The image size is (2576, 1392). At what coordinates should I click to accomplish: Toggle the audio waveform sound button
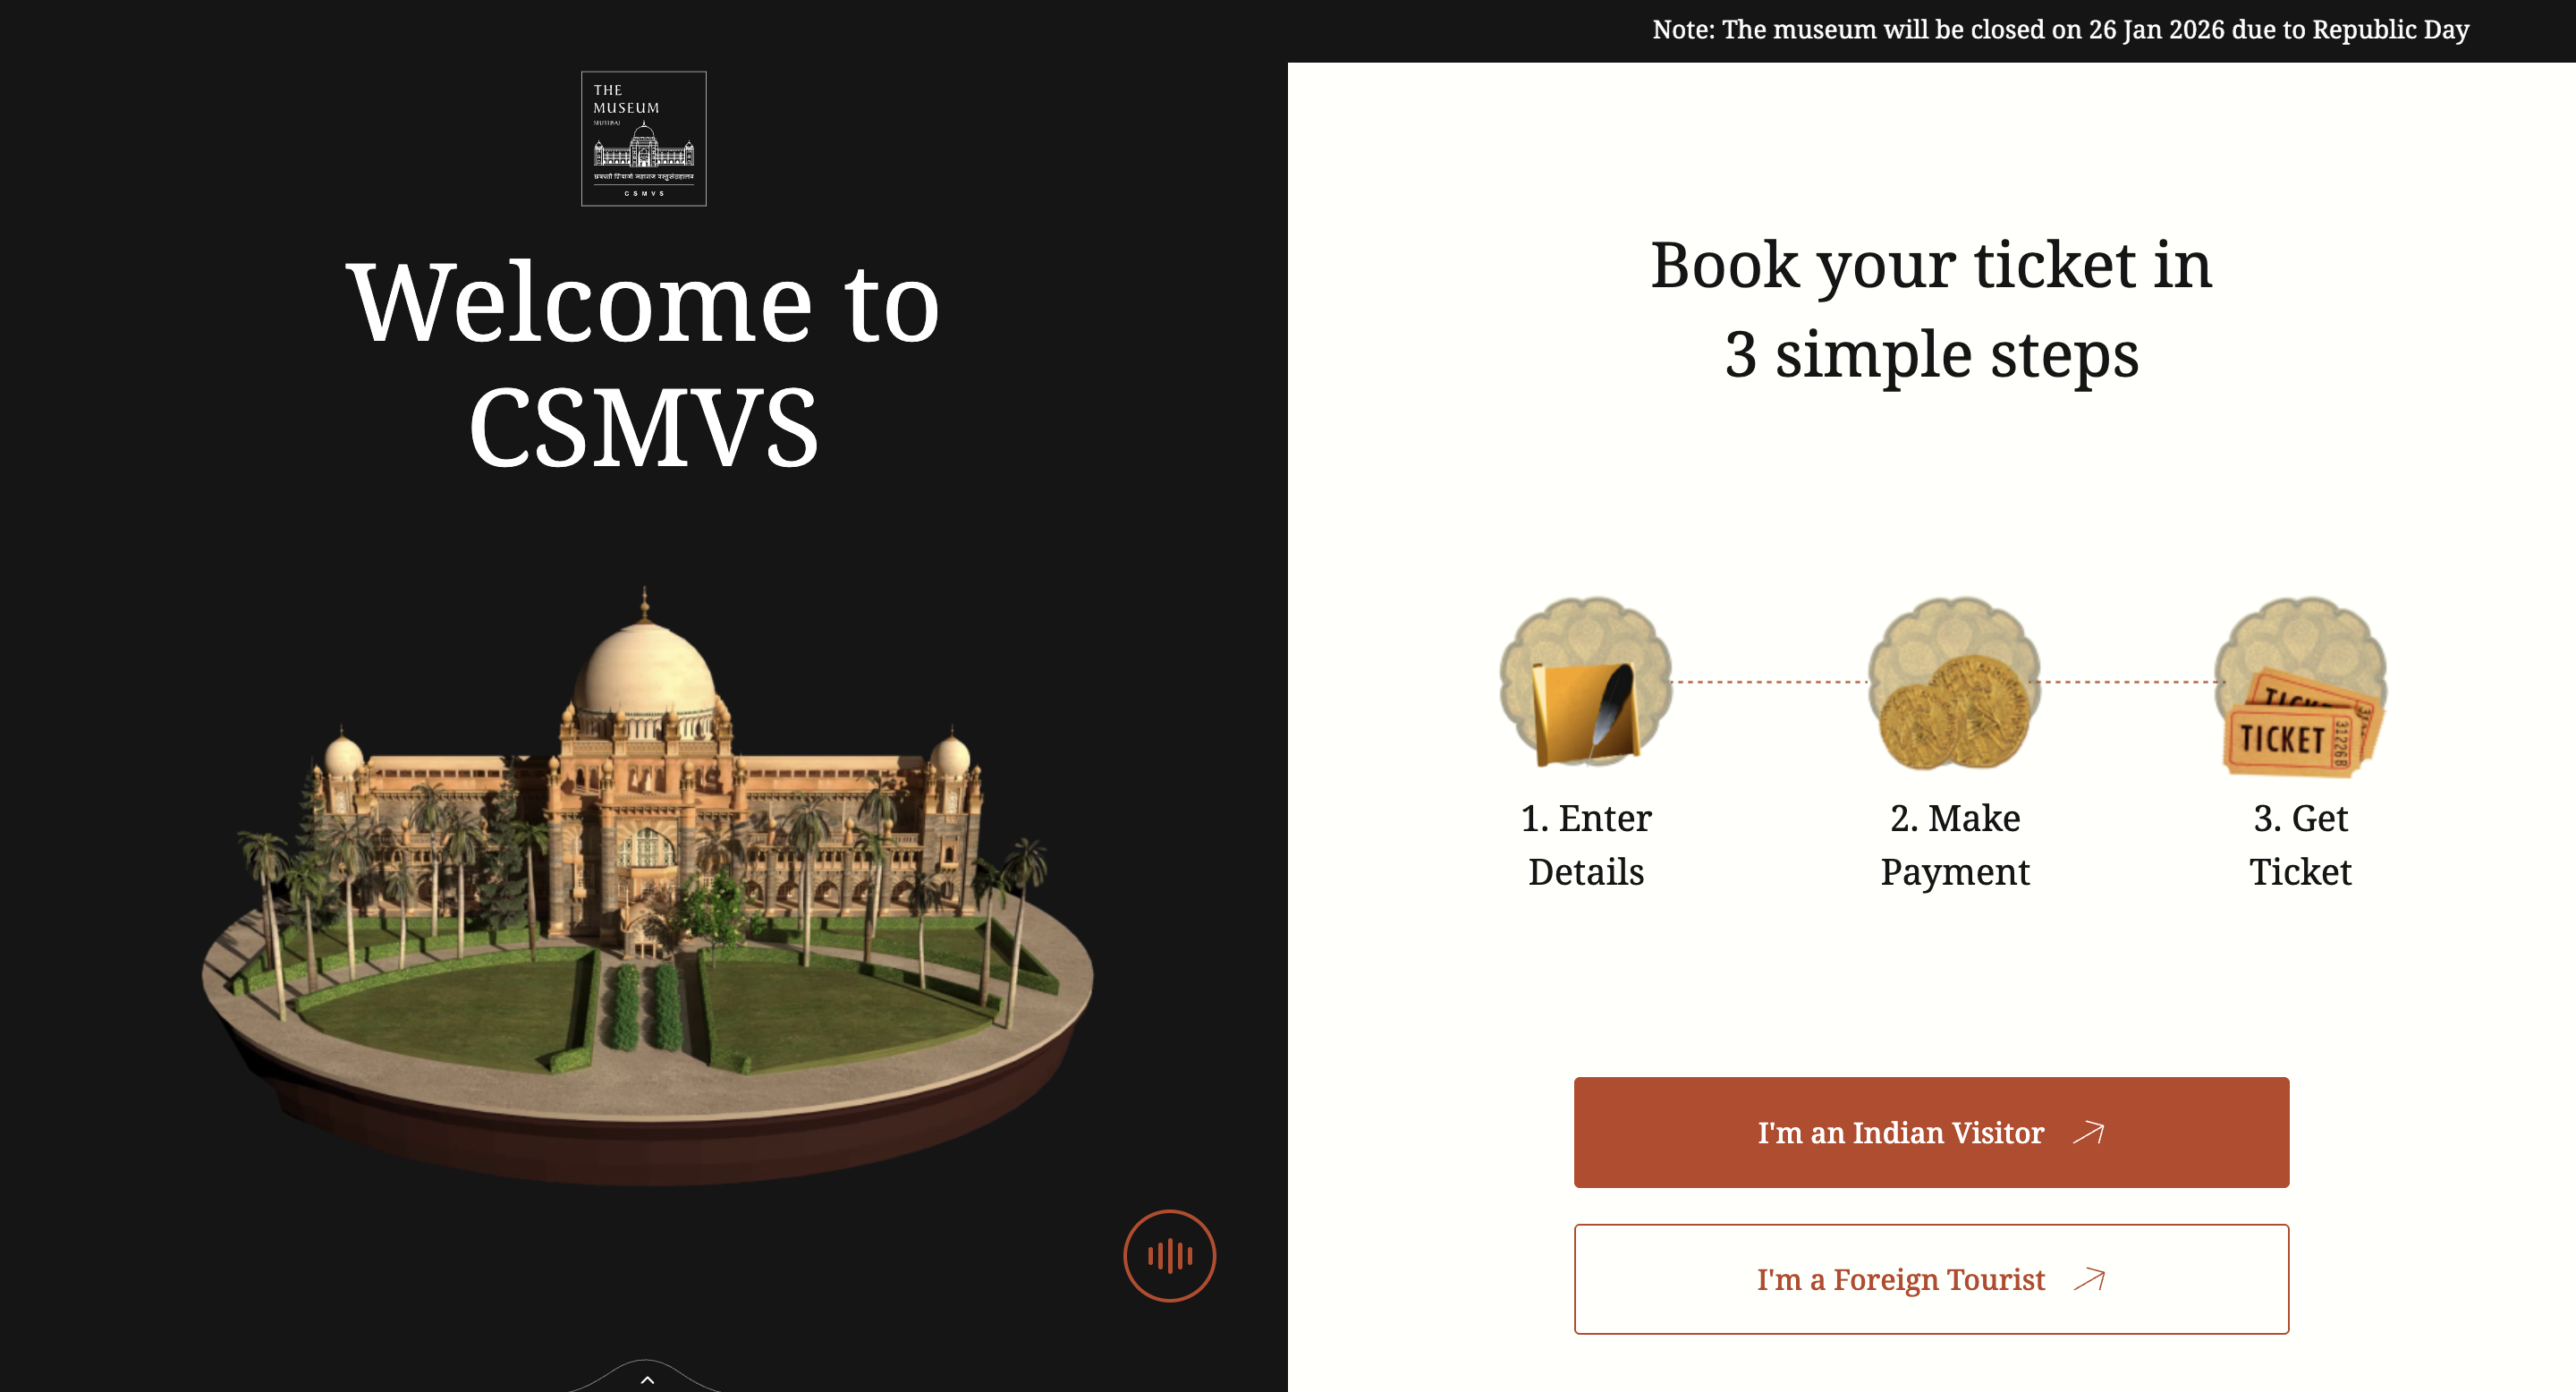click(1169, 1255)
